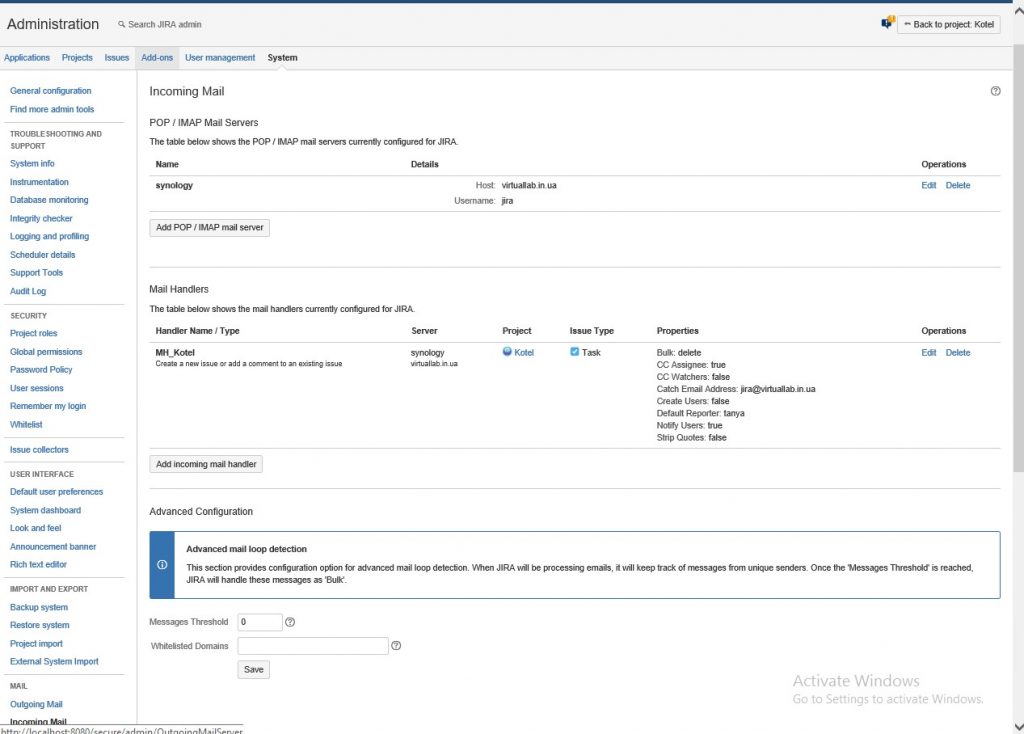Open help for Messages Threshold
Image resolution: width=1024 pixels, height=734 pixels.
click(290, 622)
